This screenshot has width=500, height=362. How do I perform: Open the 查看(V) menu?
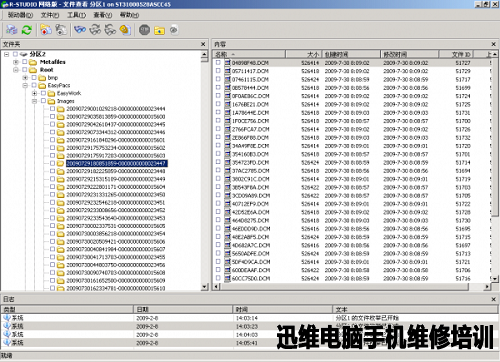(103, 15)
